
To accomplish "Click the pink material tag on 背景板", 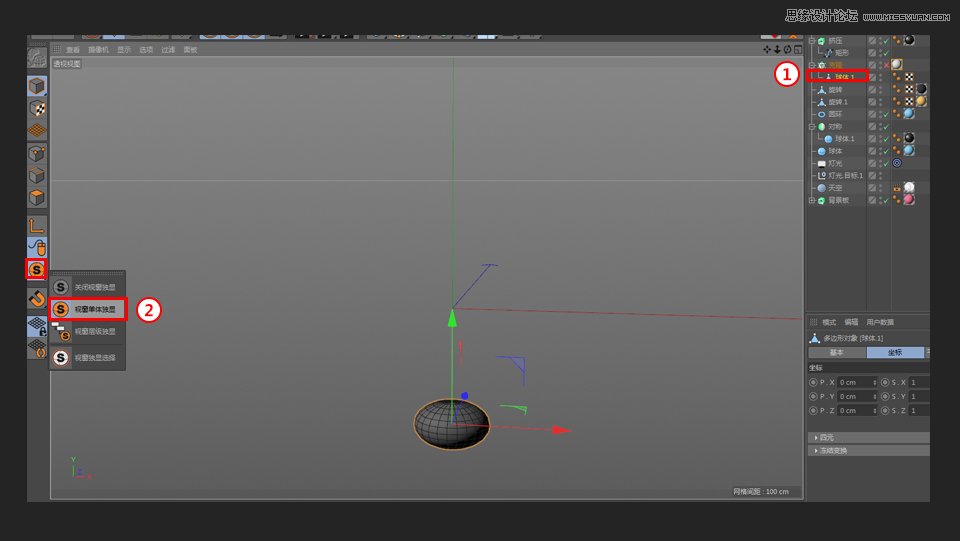I will pyautogui.click(x=909, y=200).
